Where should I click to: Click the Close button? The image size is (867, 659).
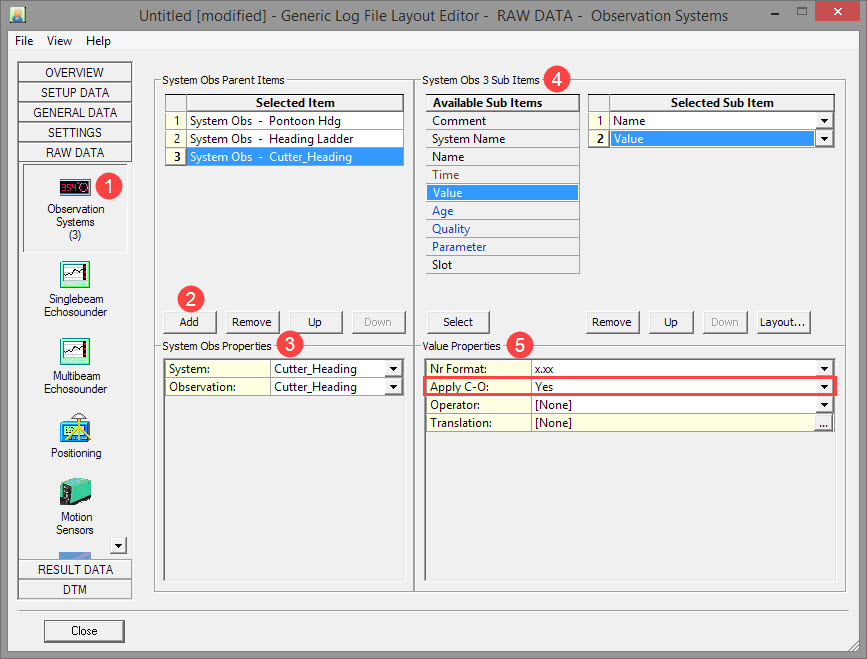click(x=84, y=631)
